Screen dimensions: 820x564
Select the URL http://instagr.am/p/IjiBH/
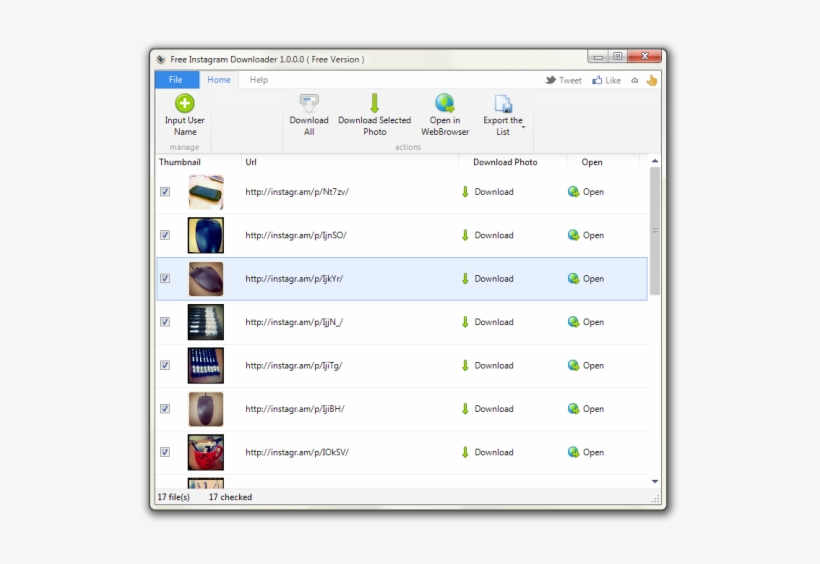(295, 409)
